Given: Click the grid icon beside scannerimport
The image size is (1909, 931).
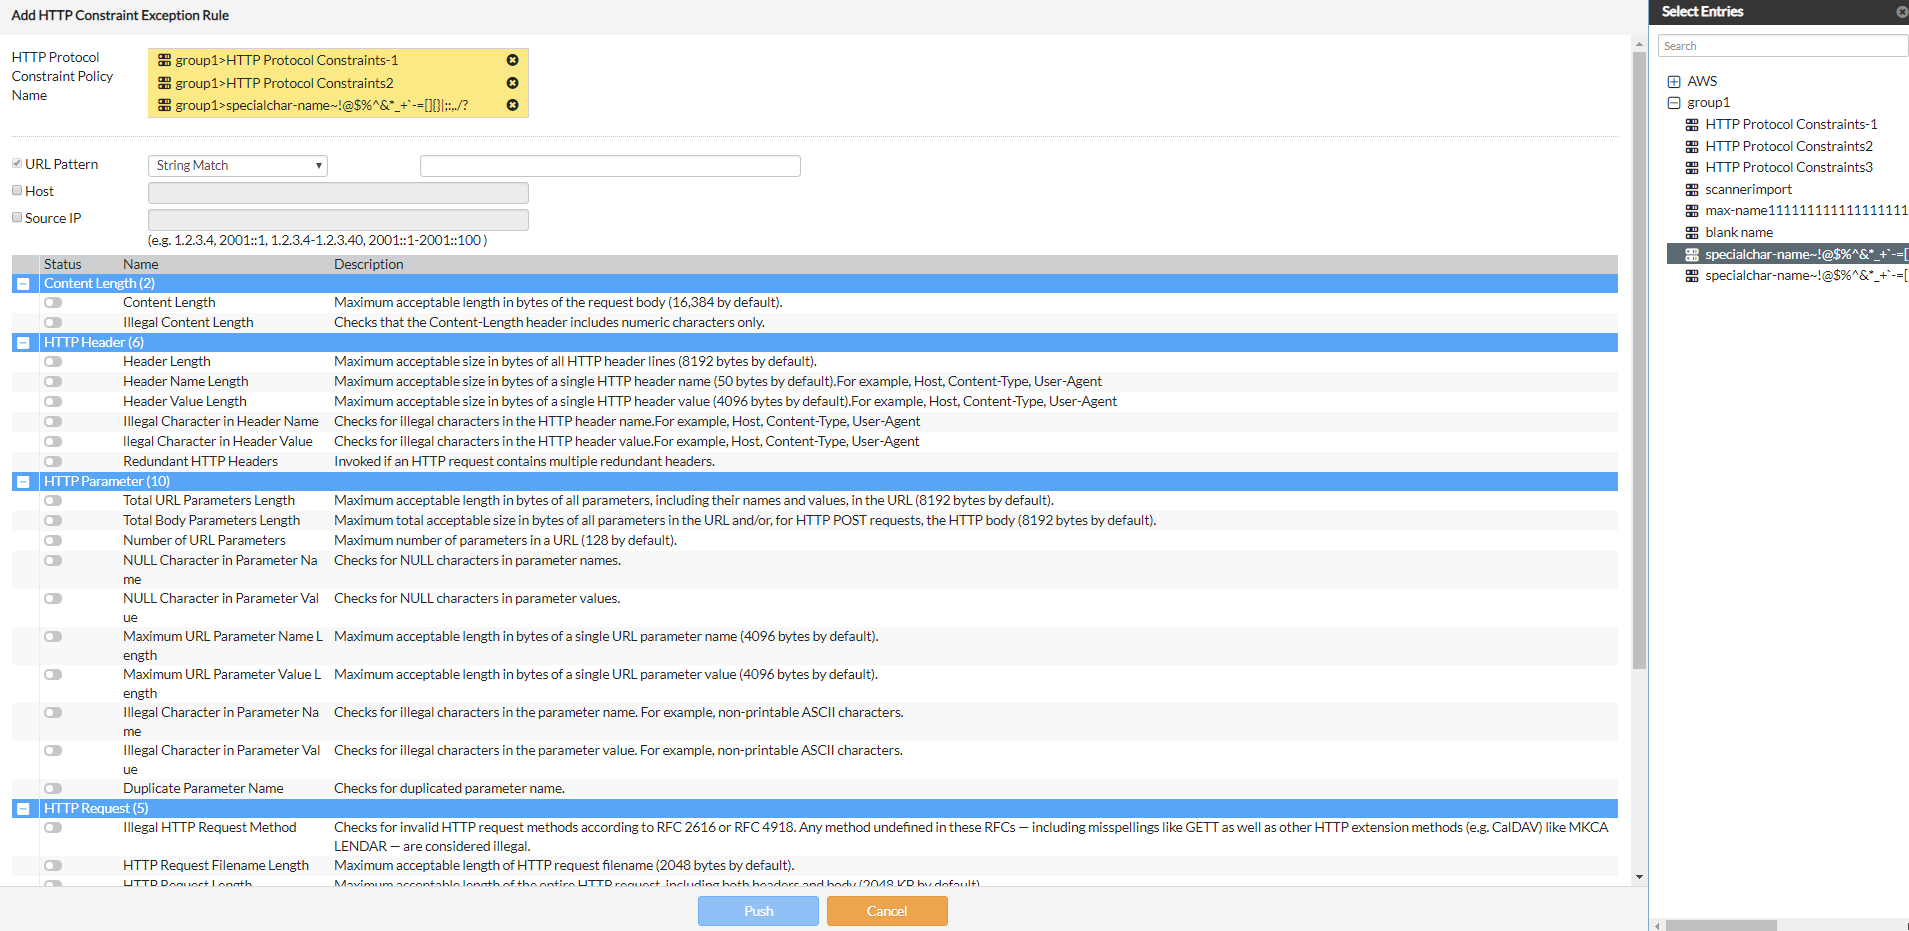Looking at the screenshot, I should tap(1692, 189).
